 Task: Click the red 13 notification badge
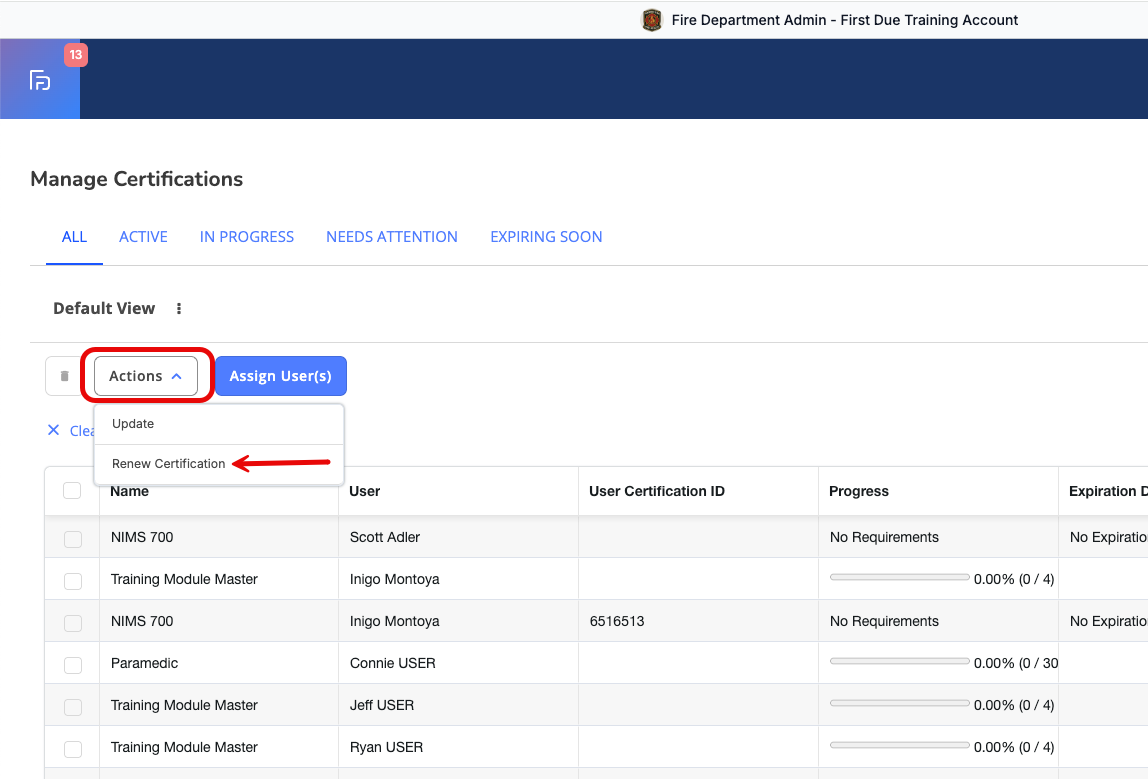[x=76, y=55]
